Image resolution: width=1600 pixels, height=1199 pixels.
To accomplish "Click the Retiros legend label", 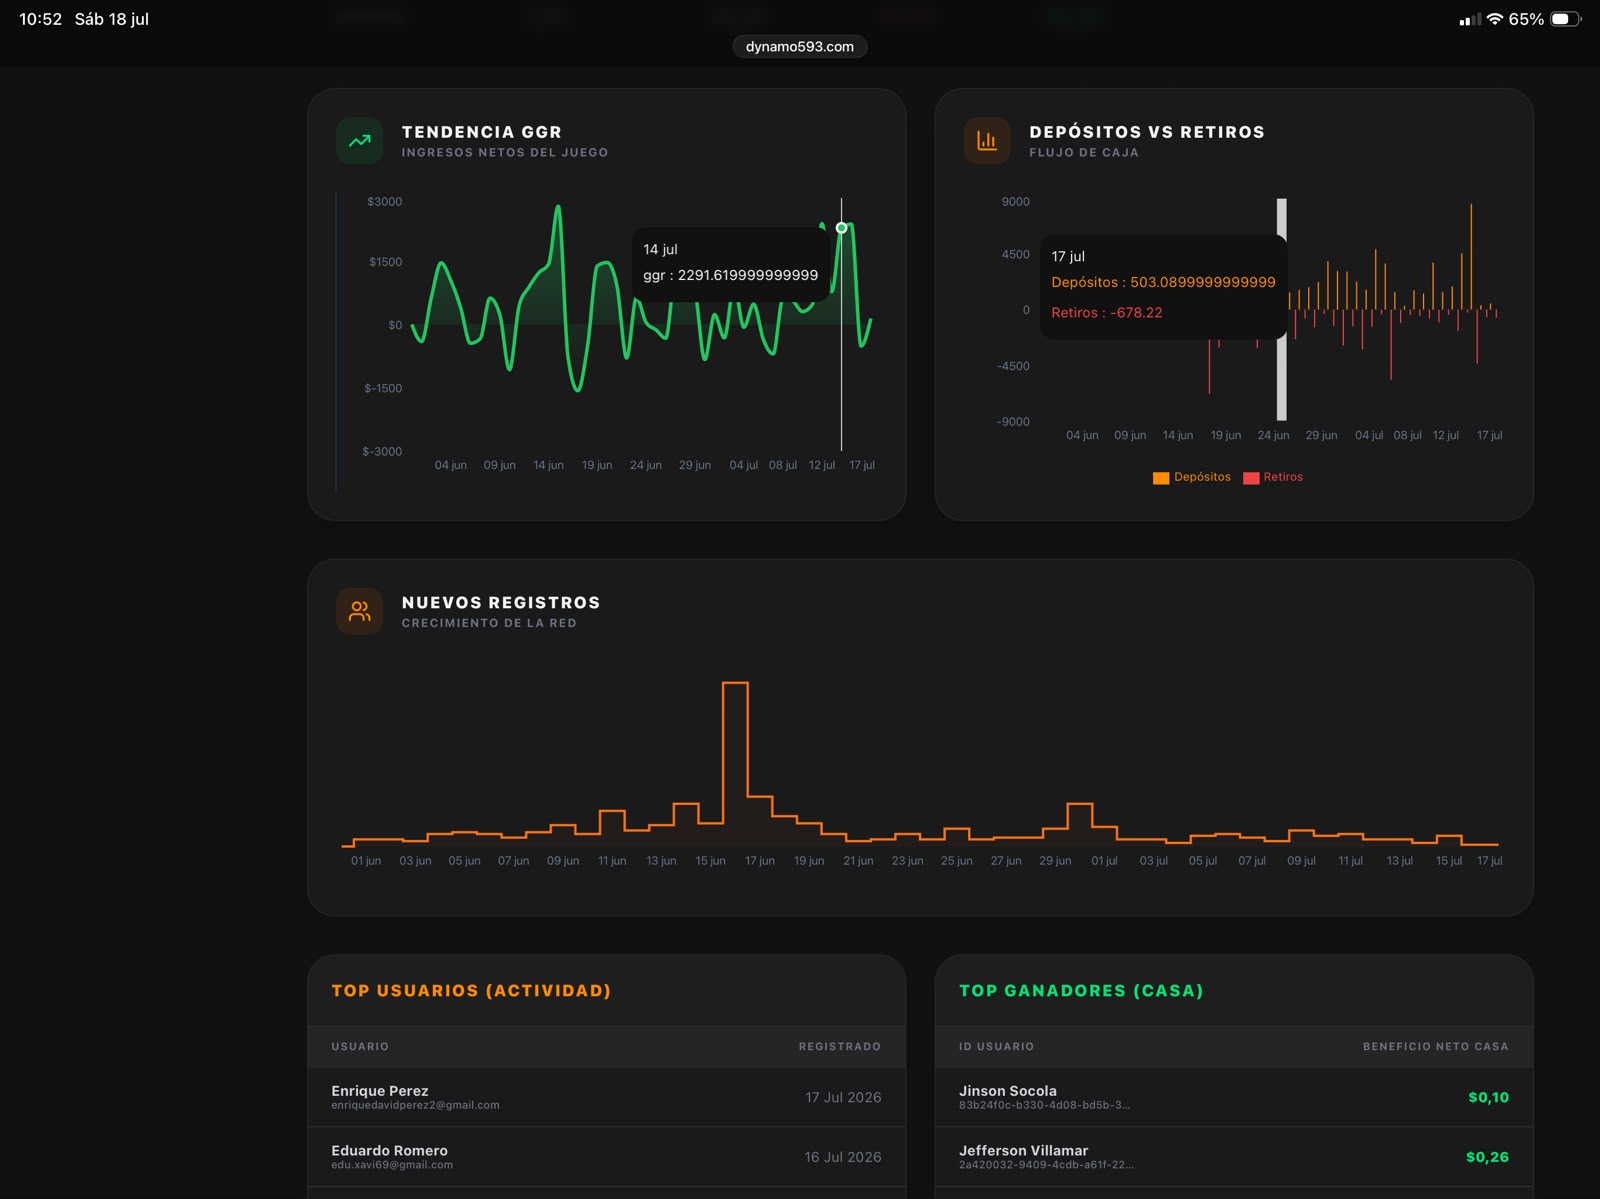I will tap(1283, 477).
